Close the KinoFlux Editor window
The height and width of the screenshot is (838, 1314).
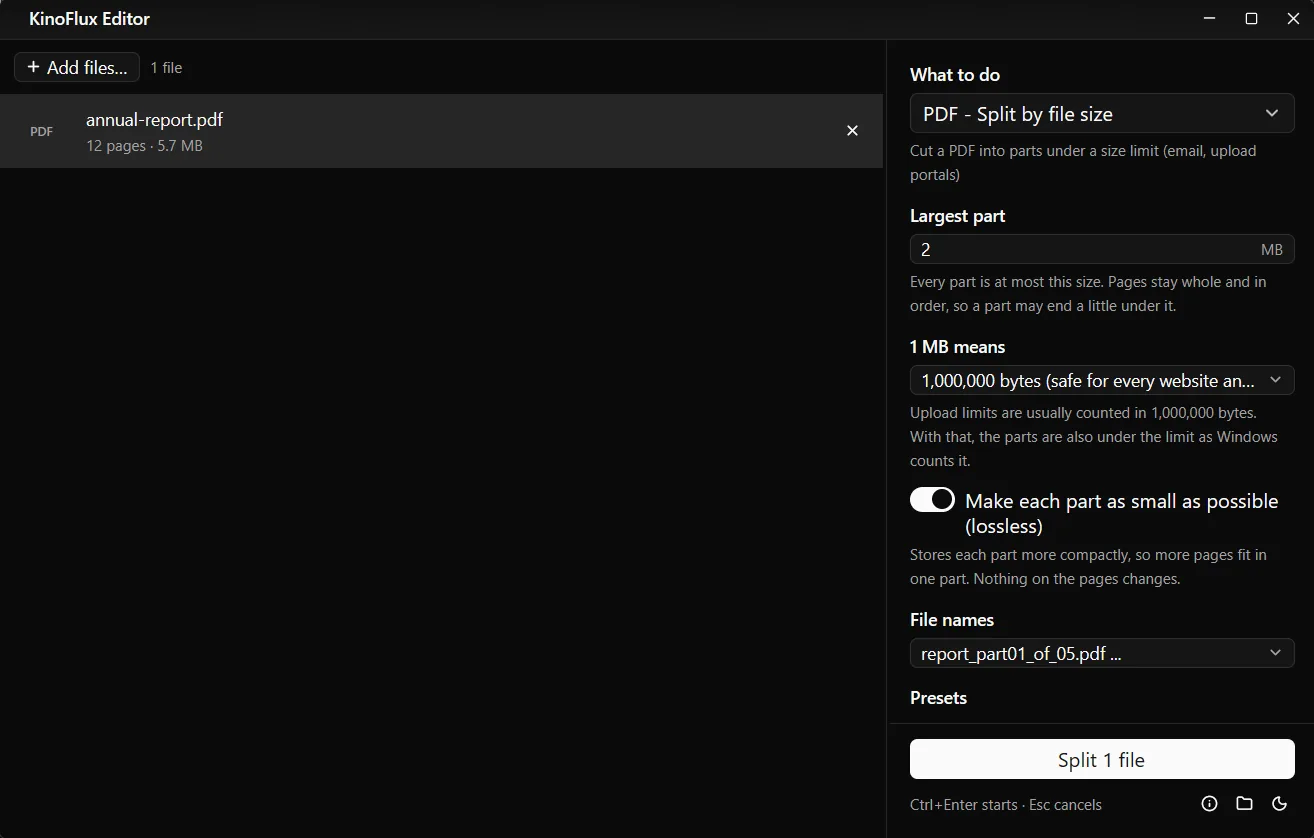1293,19
